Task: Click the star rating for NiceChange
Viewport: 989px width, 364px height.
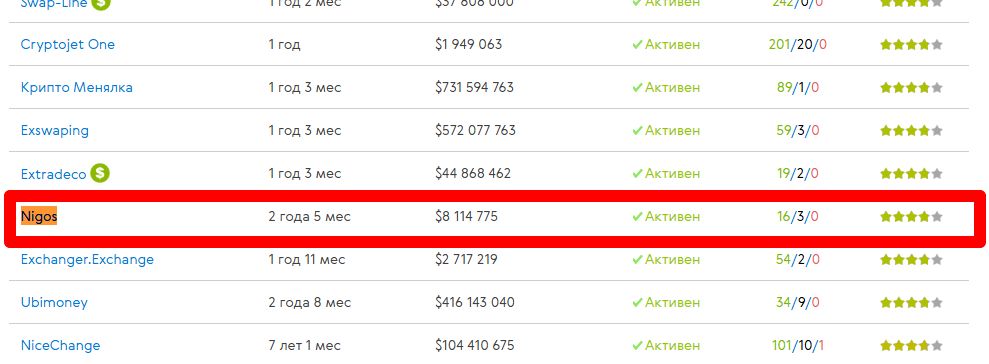Action: pos(911,346)
